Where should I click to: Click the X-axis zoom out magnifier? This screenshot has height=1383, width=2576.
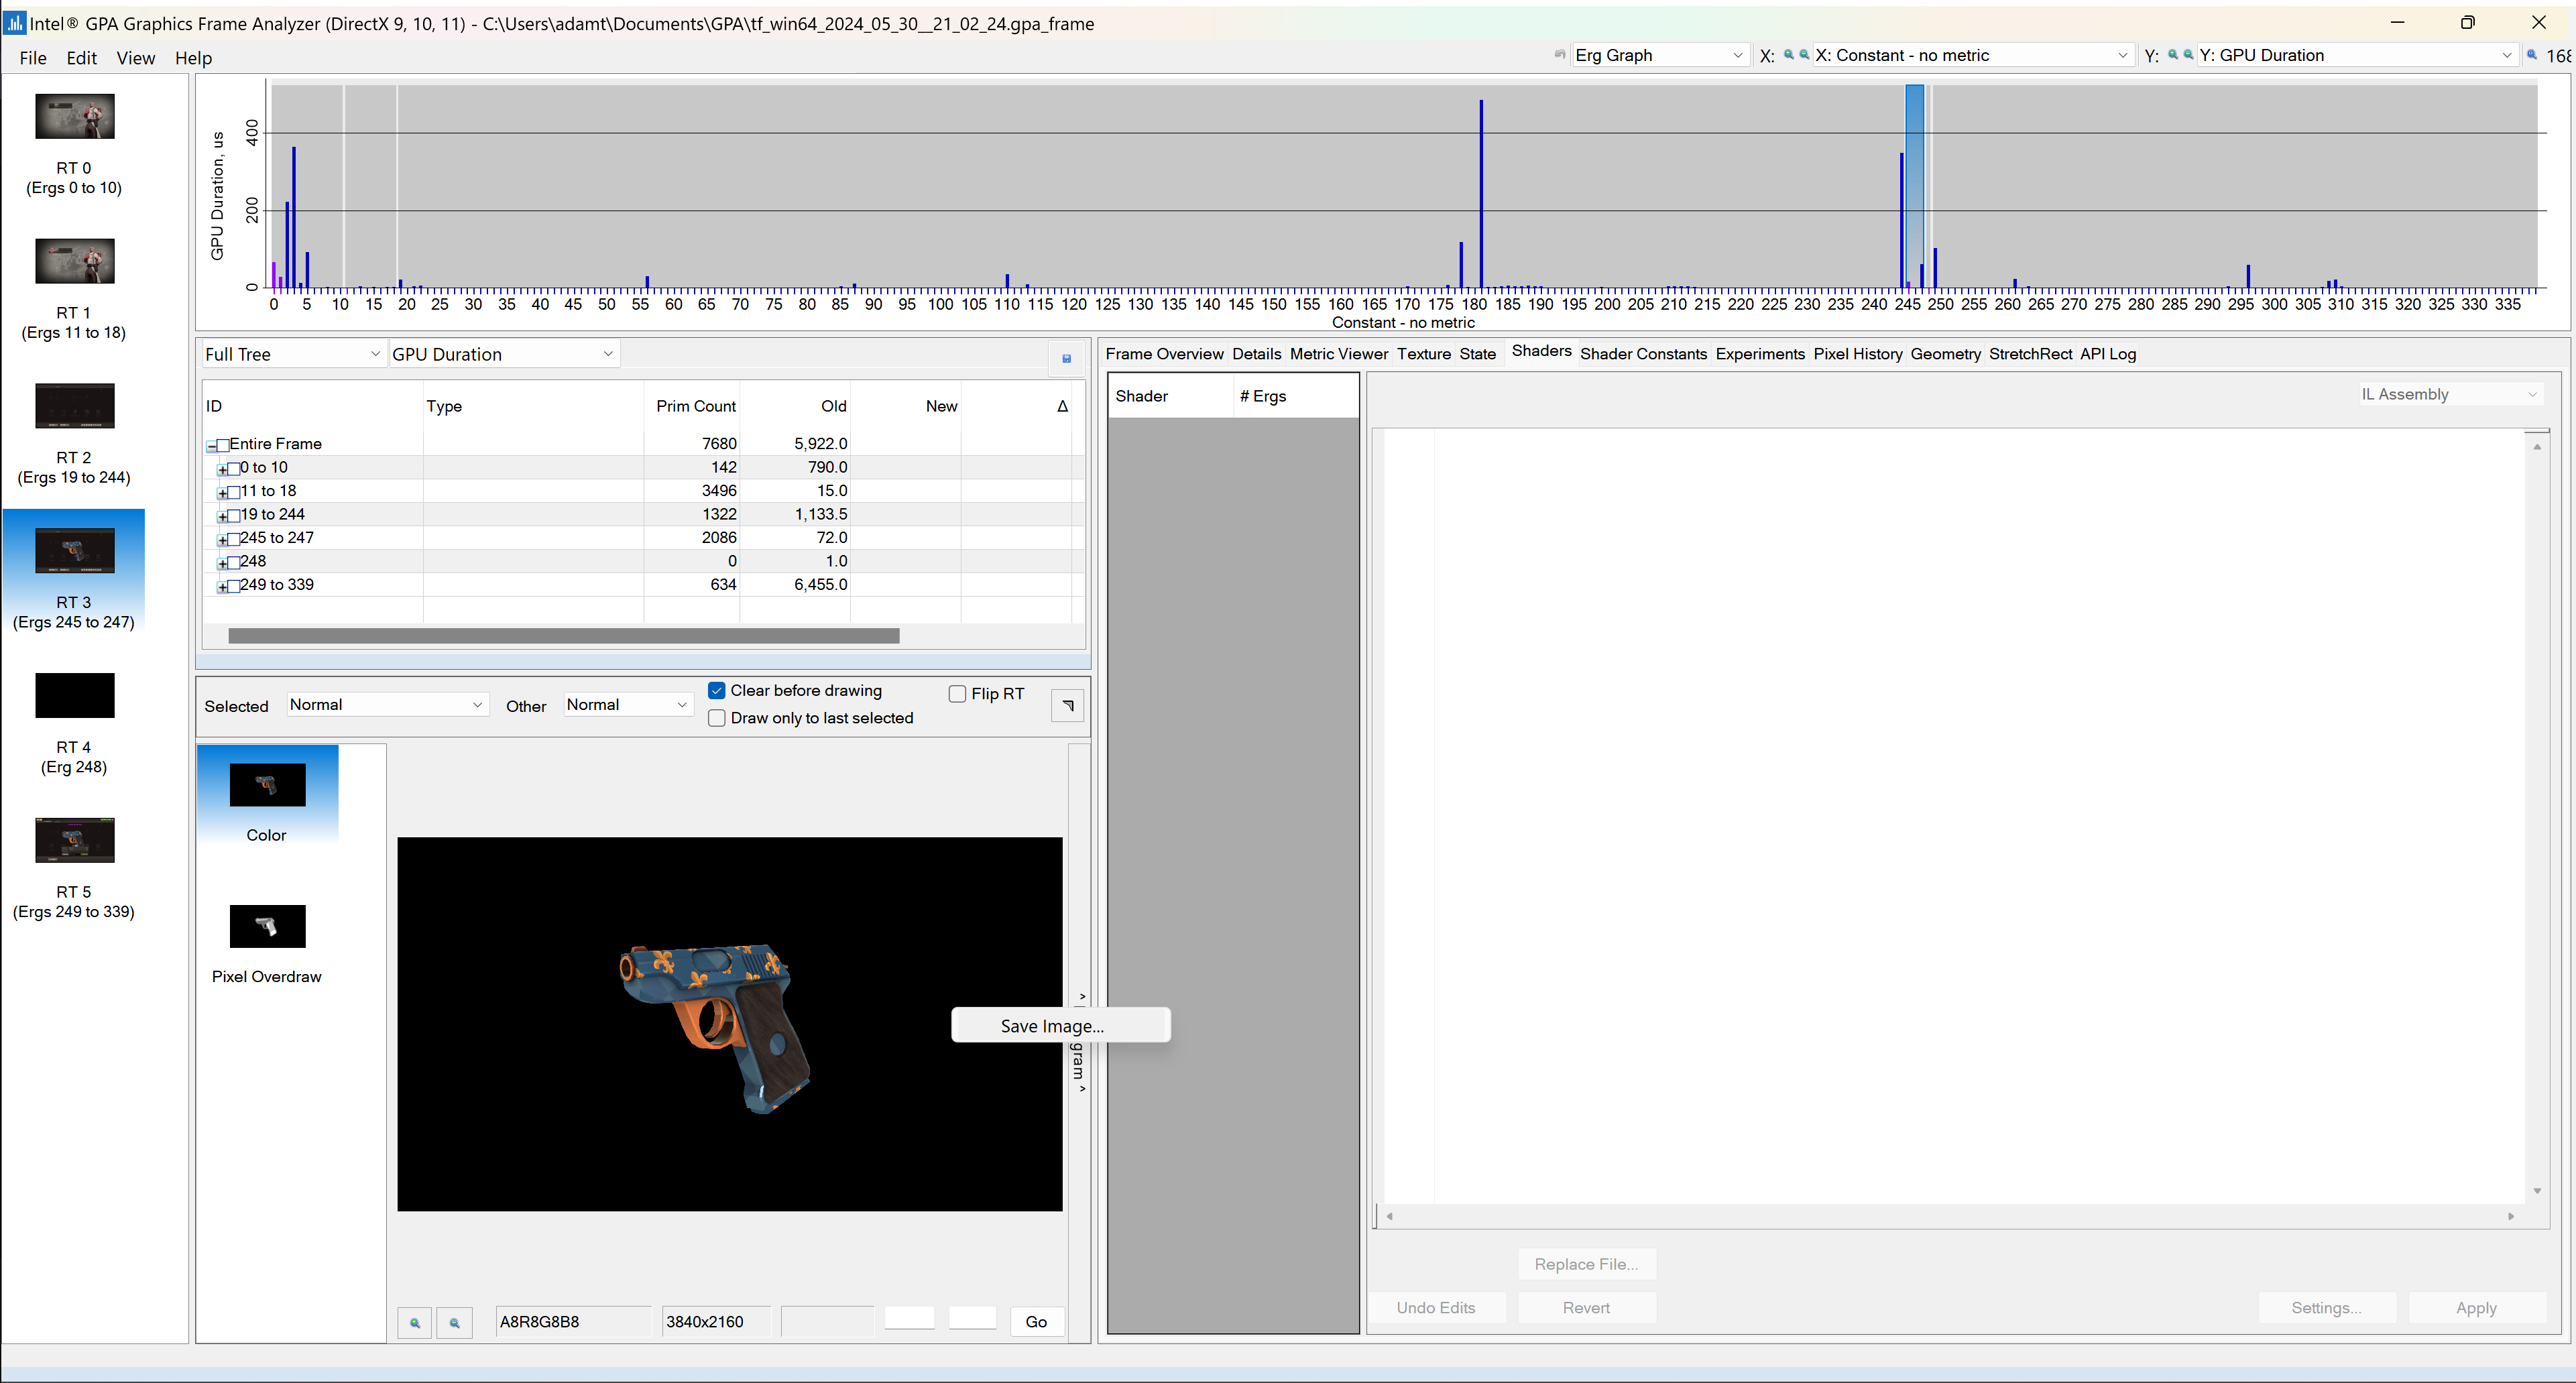(x=1803, y=55)
